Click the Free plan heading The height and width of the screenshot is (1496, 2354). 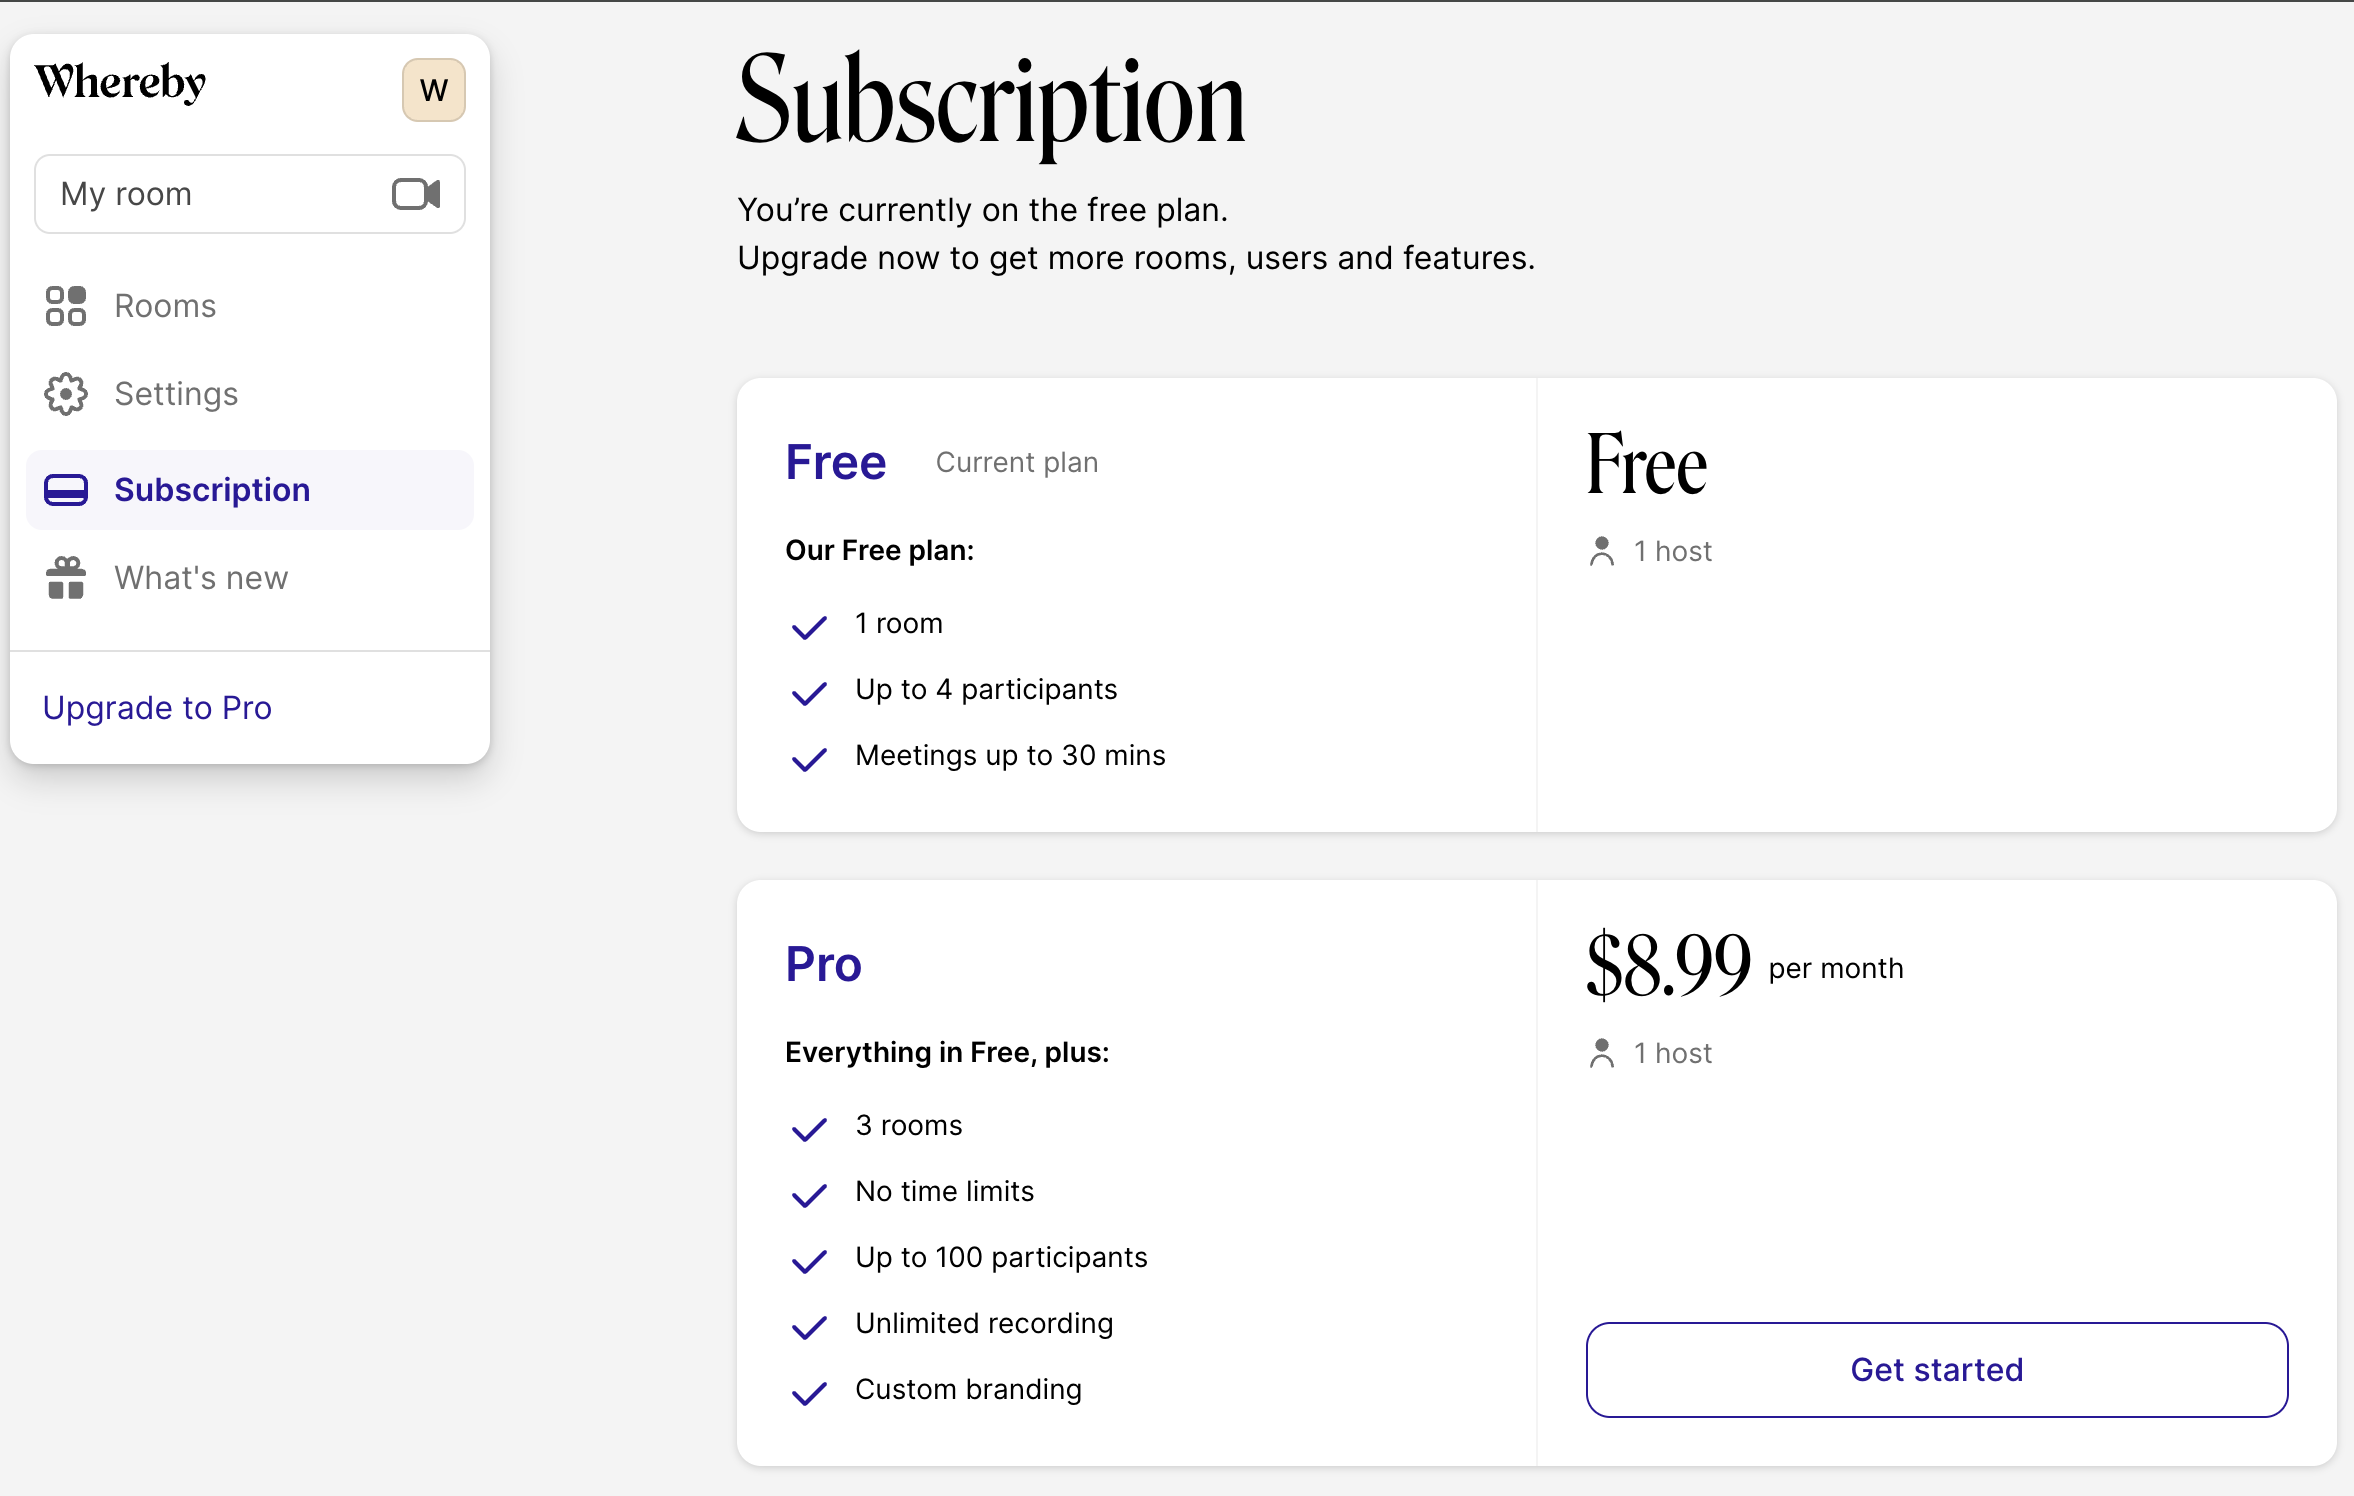836,463
